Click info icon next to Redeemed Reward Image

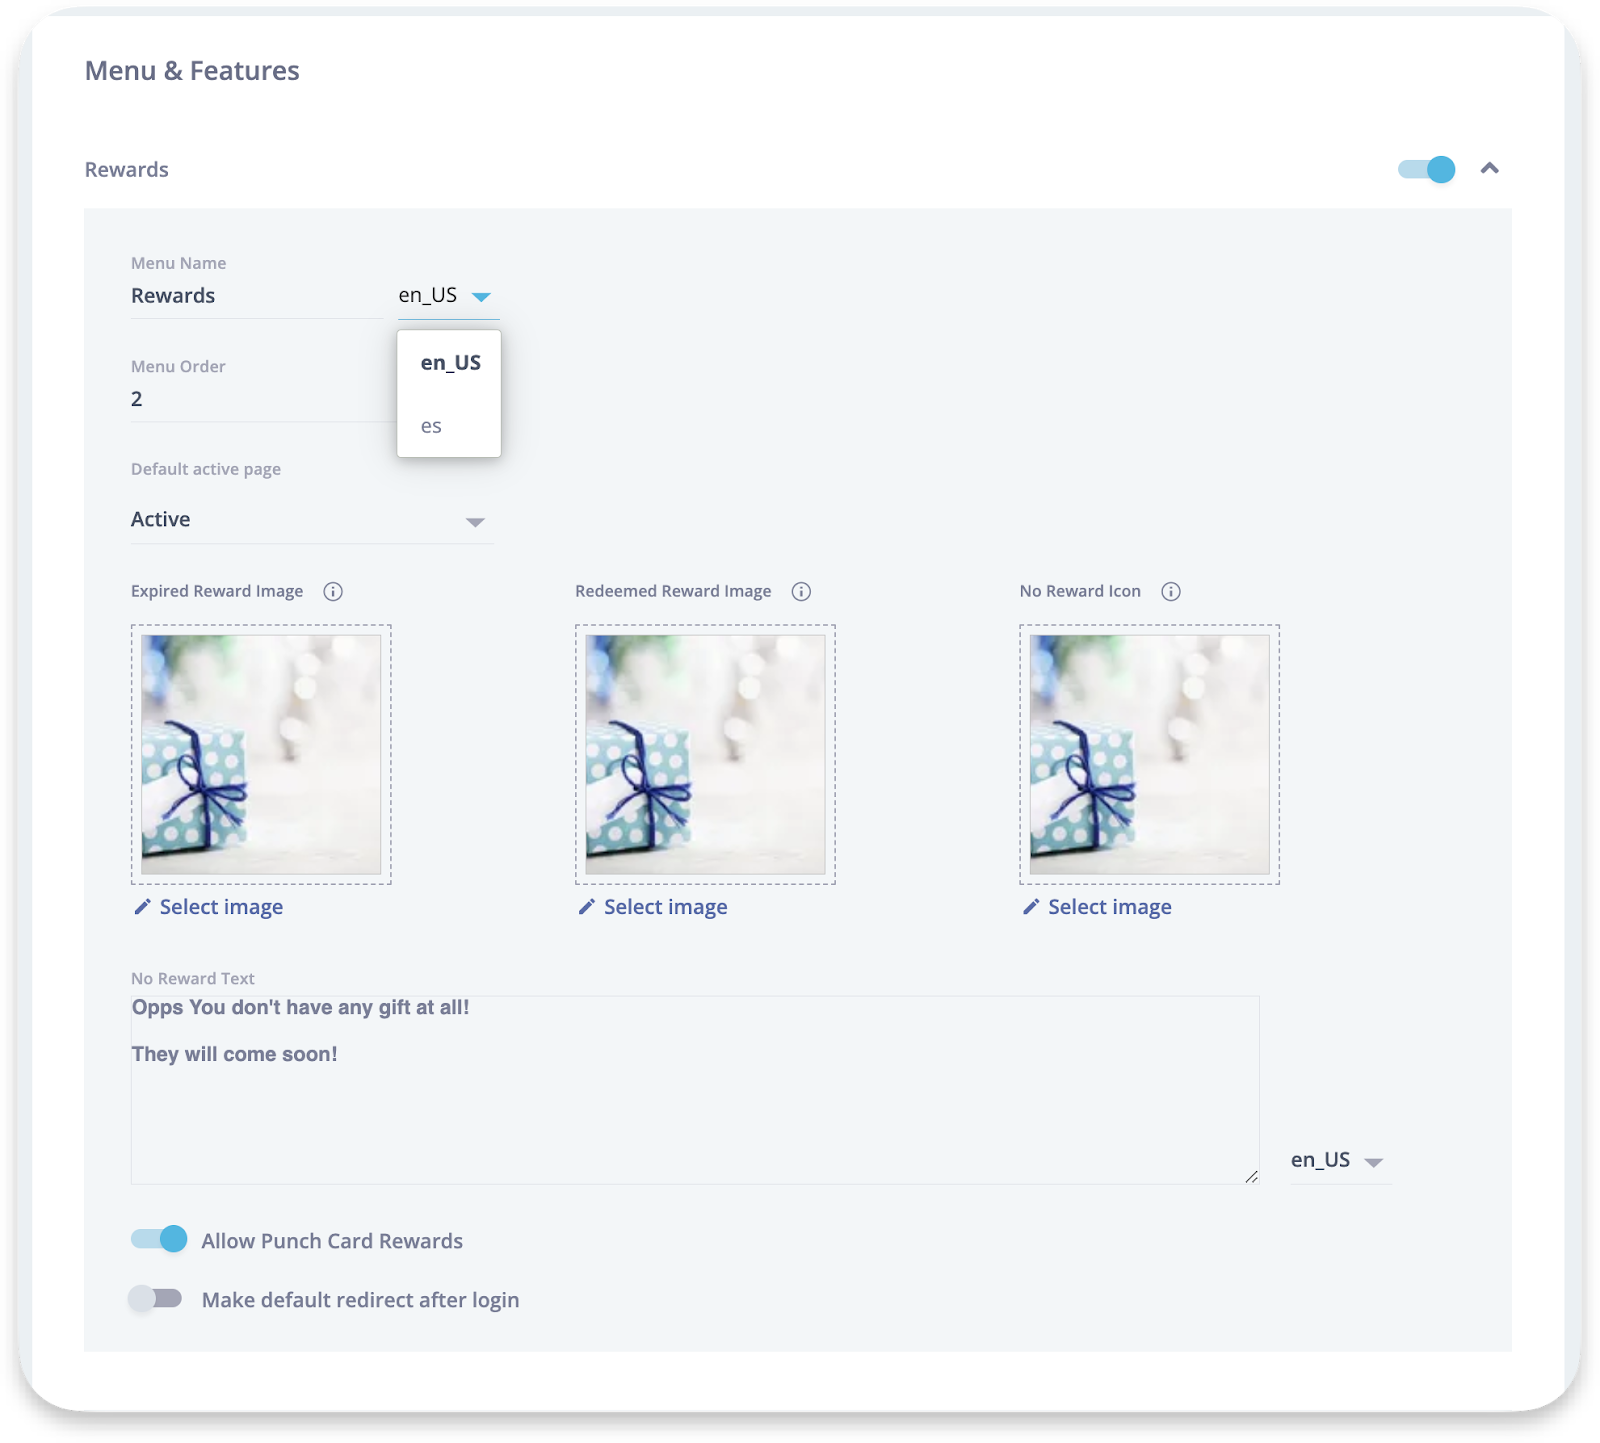801,591
